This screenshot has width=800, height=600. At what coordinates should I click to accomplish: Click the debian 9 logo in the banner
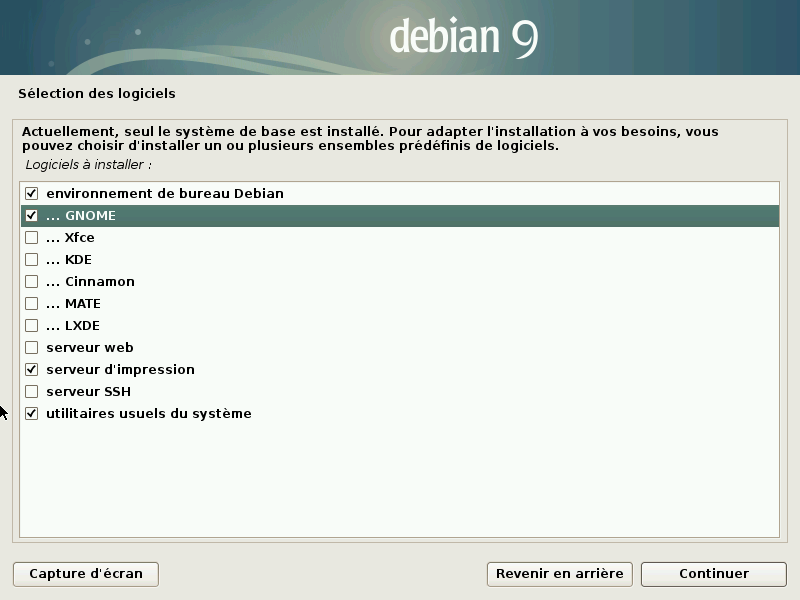click(463, 37)
